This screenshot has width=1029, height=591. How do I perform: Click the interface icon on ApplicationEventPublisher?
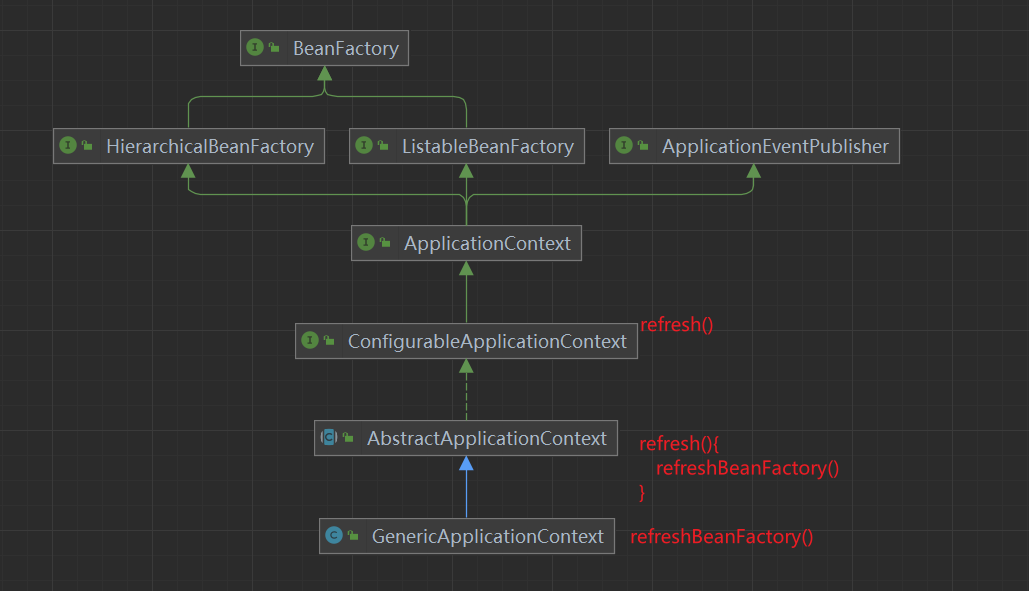tap(624, 145)
